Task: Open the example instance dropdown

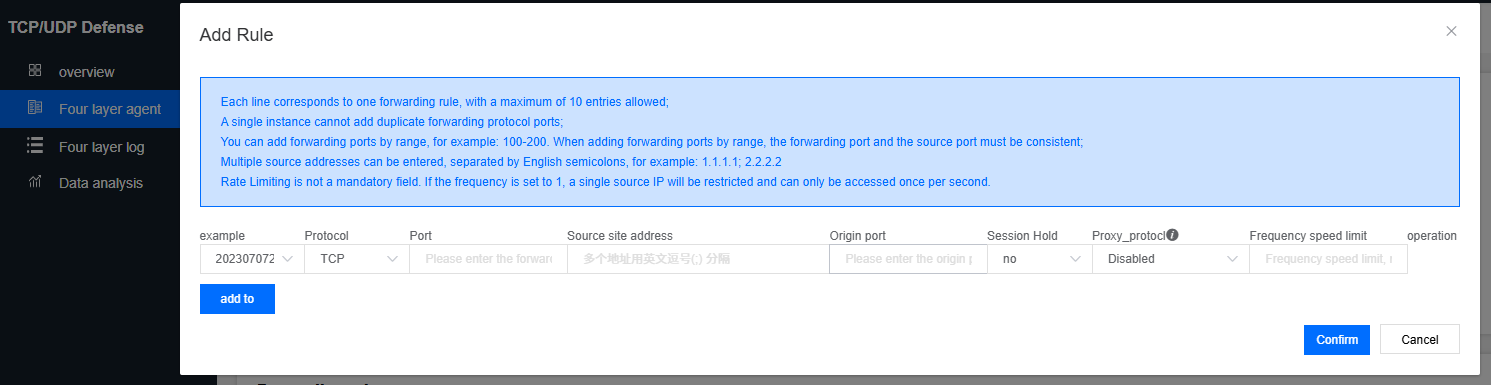Action: pos(252,259)
